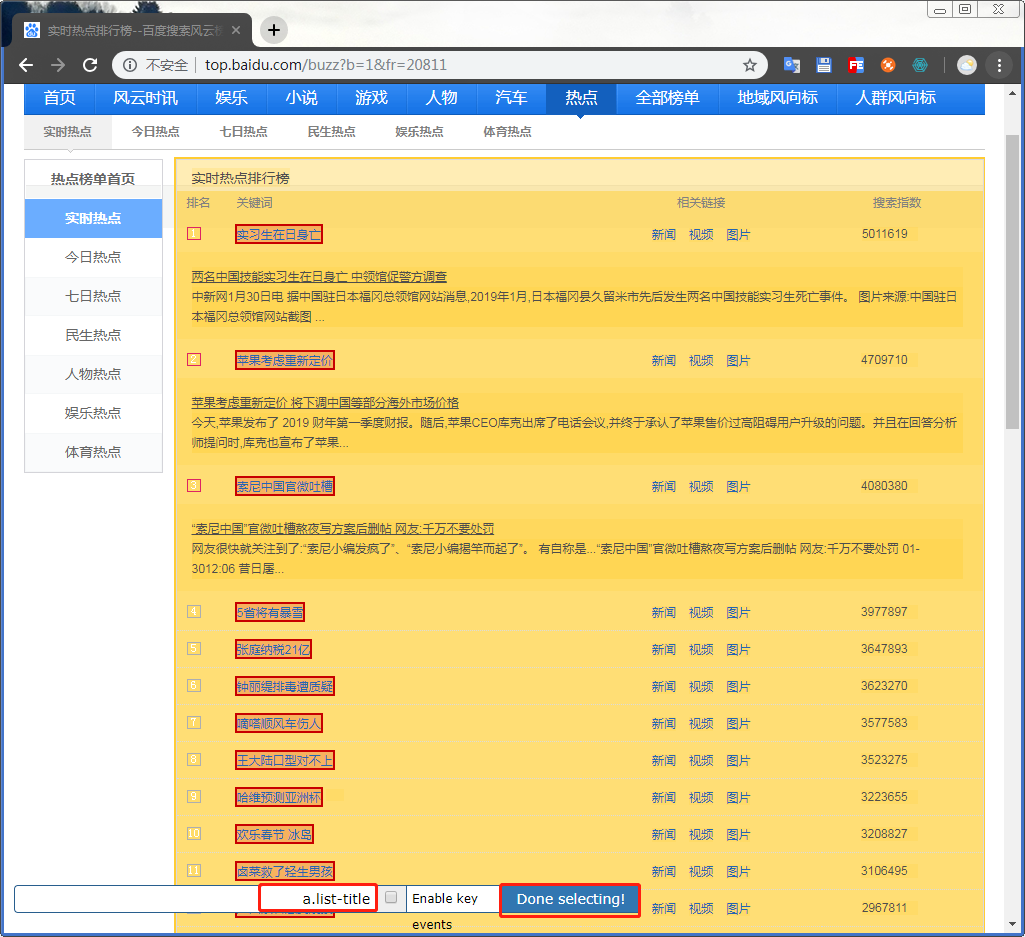
Task: Open the 游戏 nav item
Action: [x=371, y=98]
